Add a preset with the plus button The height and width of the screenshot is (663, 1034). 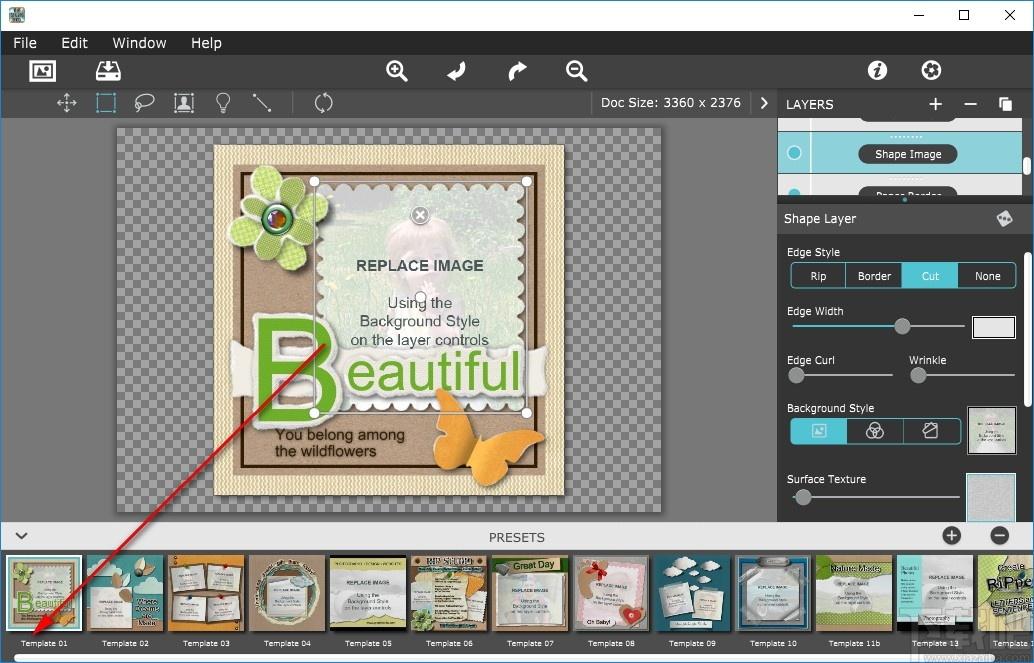pyautogui.click(x=951, y=536)
